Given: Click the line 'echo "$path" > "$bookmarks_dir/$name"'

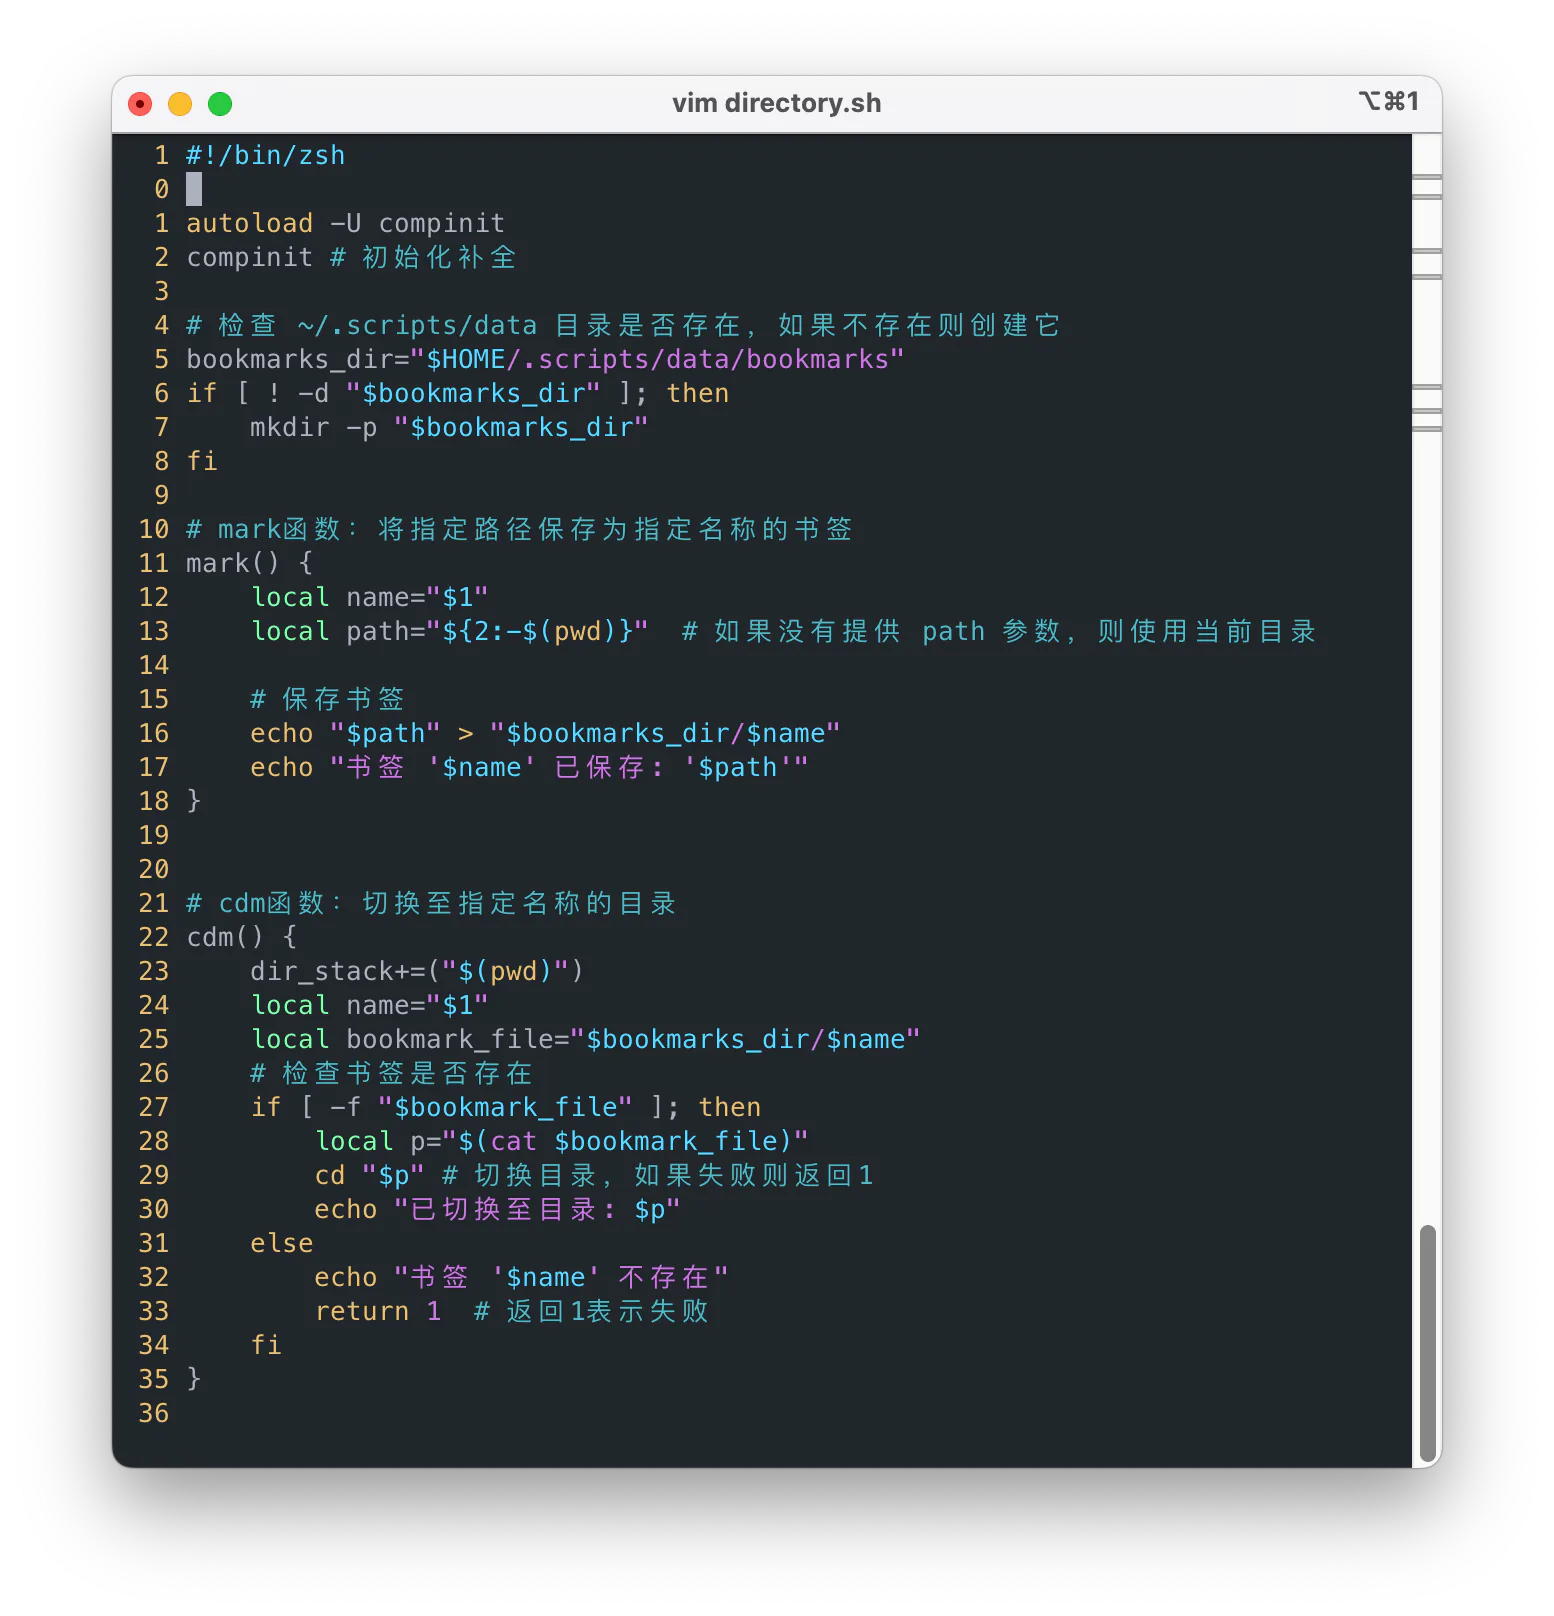Looking at the screenshot, I should pyautogui.click(x=545, y=733).
